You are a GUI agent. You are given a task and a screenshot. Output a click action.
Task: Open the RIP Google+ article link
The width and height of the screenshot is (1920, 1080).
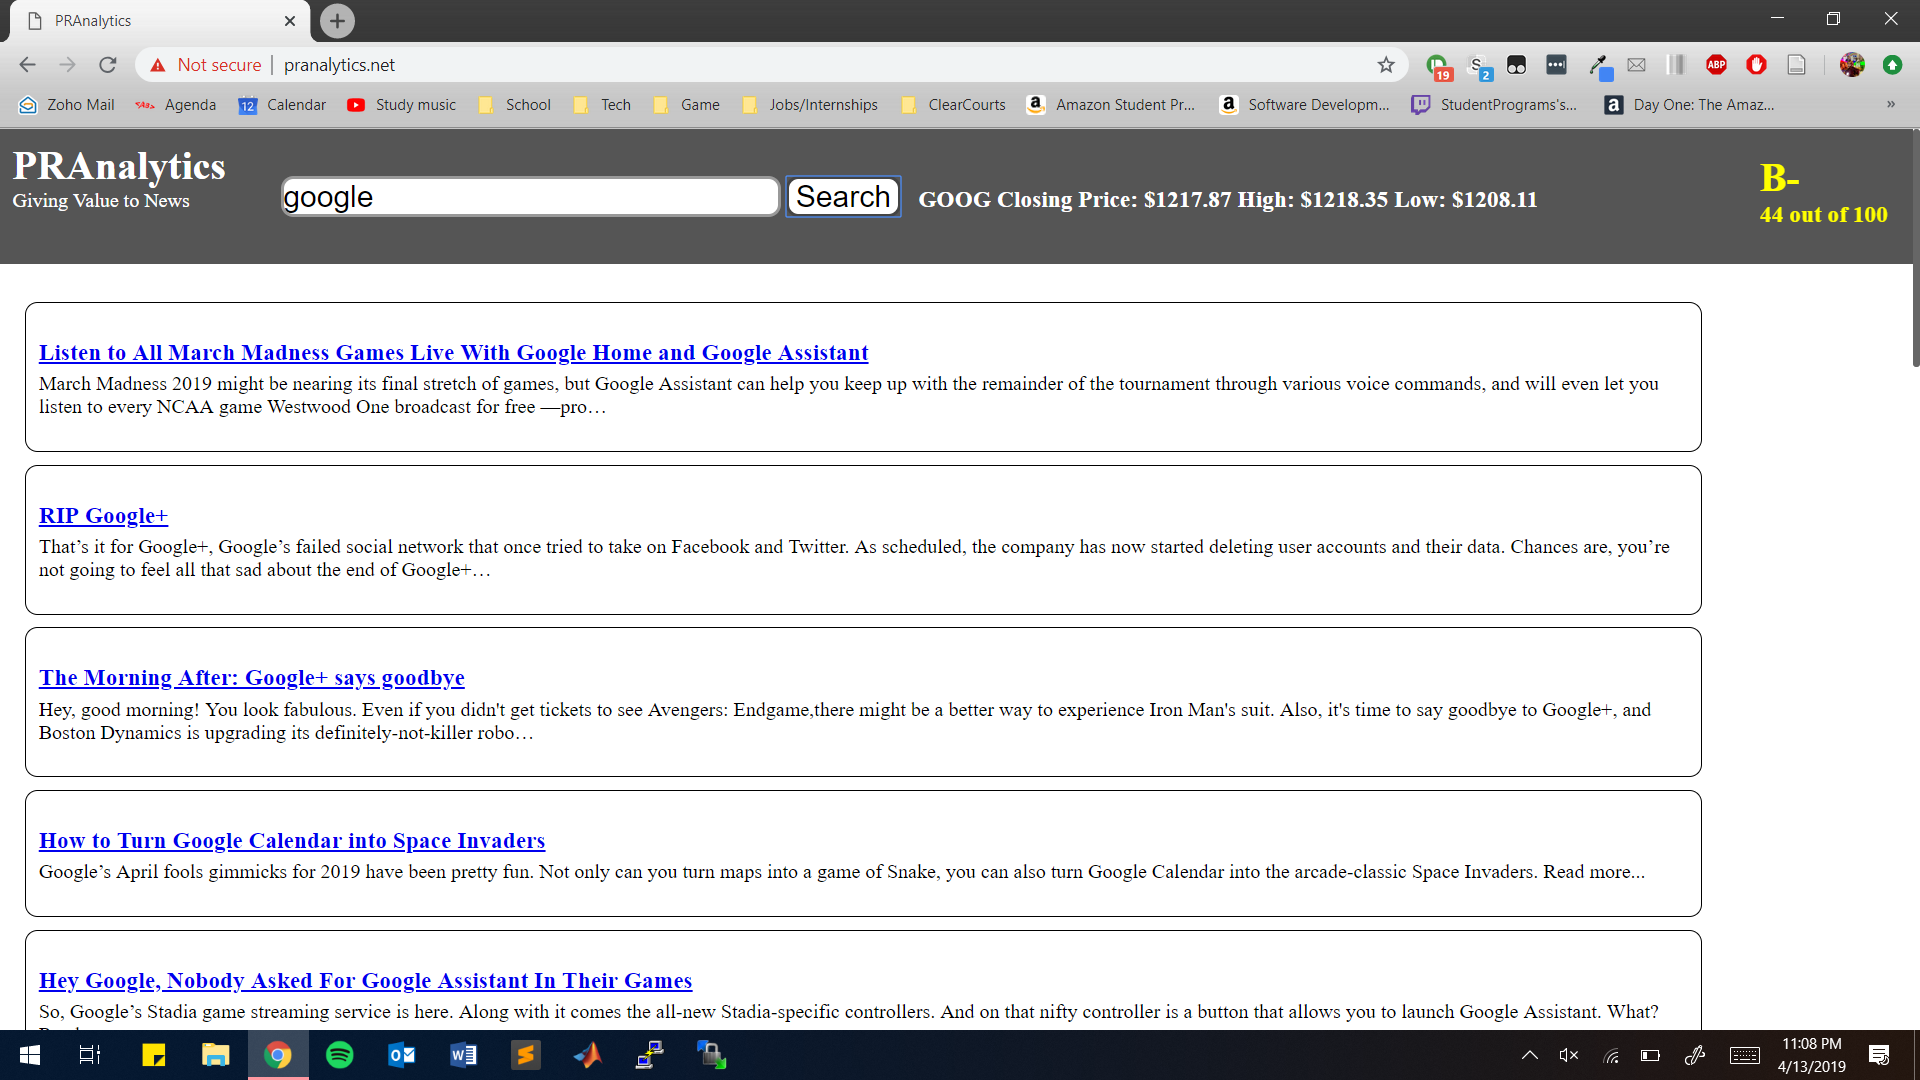click(x=103, y=516)
